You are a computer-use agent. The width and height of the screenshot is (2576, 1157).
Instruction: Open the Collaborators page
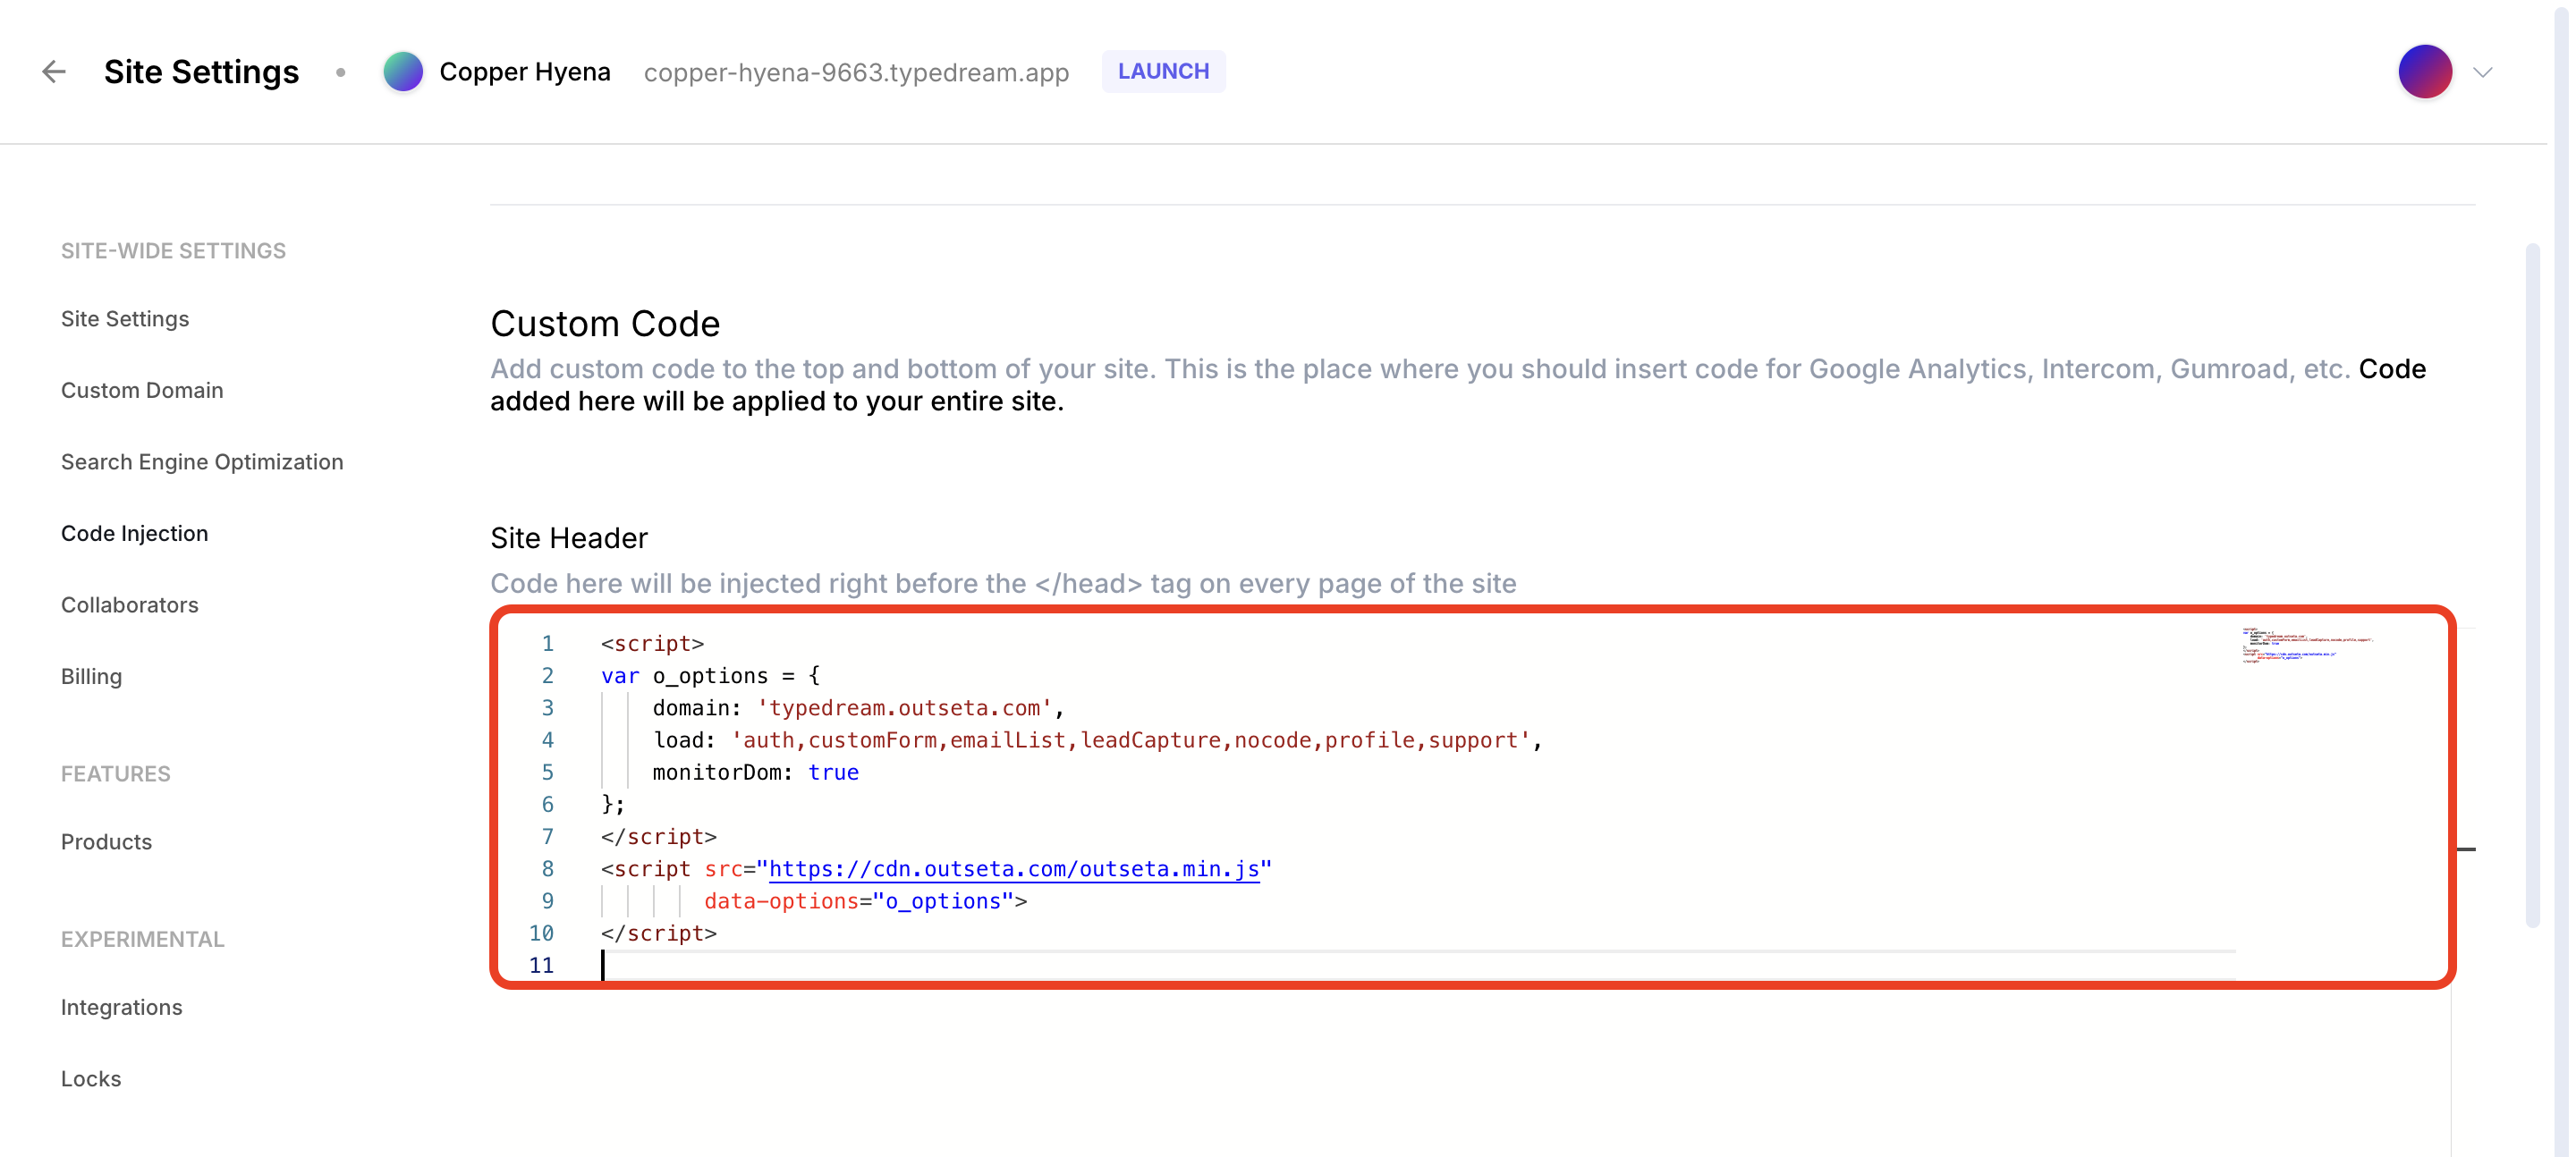[x=130, y=605]
